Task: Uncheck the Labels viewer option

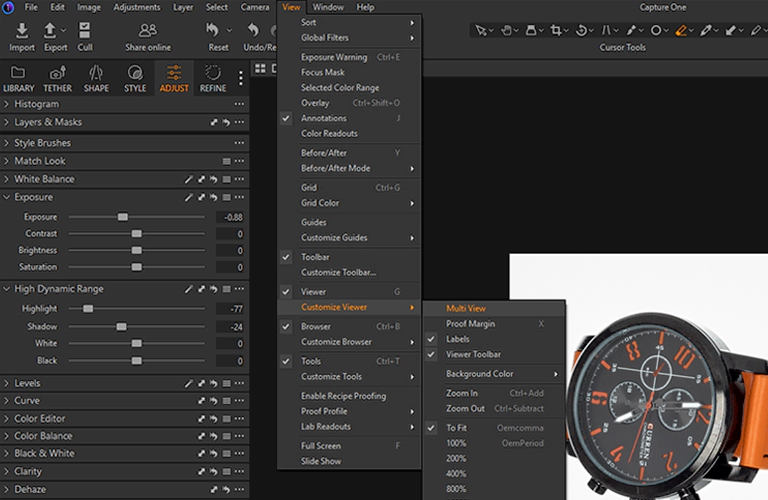Action: (457, 339)
